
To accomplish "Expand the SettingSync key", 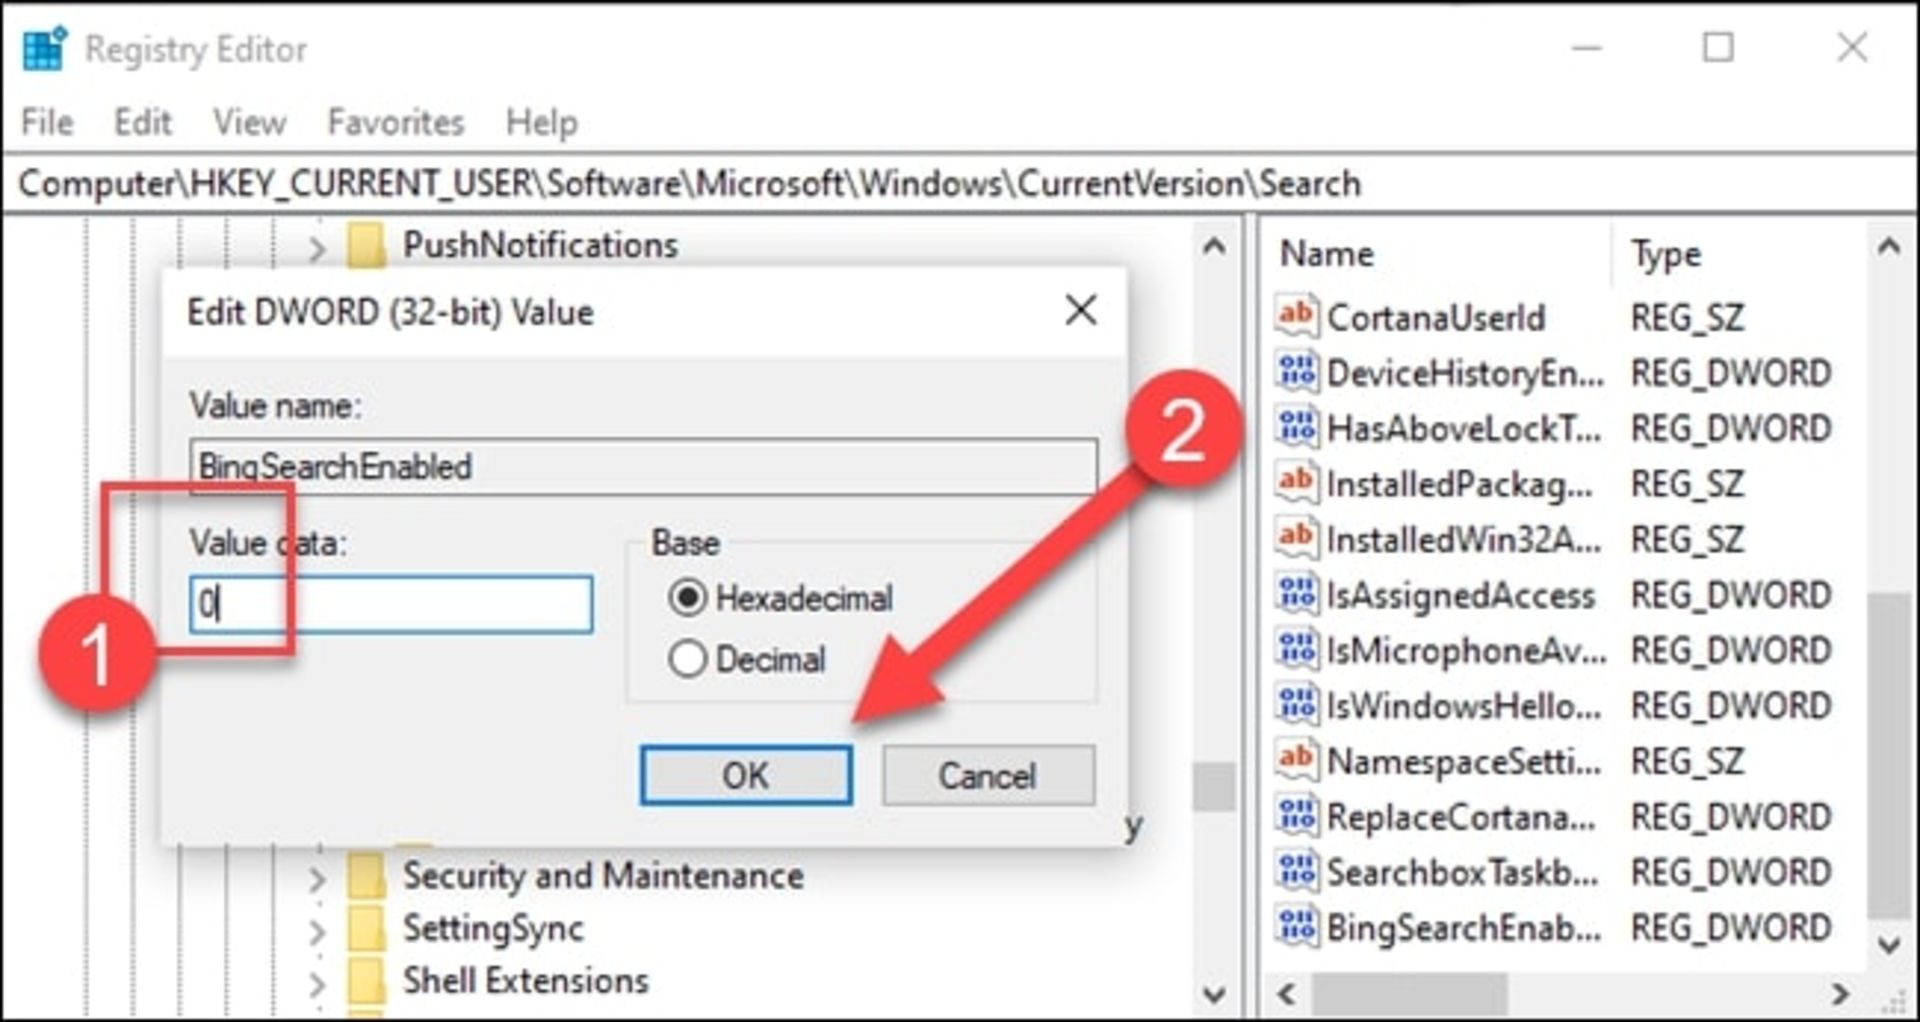I will click(316, 931).
